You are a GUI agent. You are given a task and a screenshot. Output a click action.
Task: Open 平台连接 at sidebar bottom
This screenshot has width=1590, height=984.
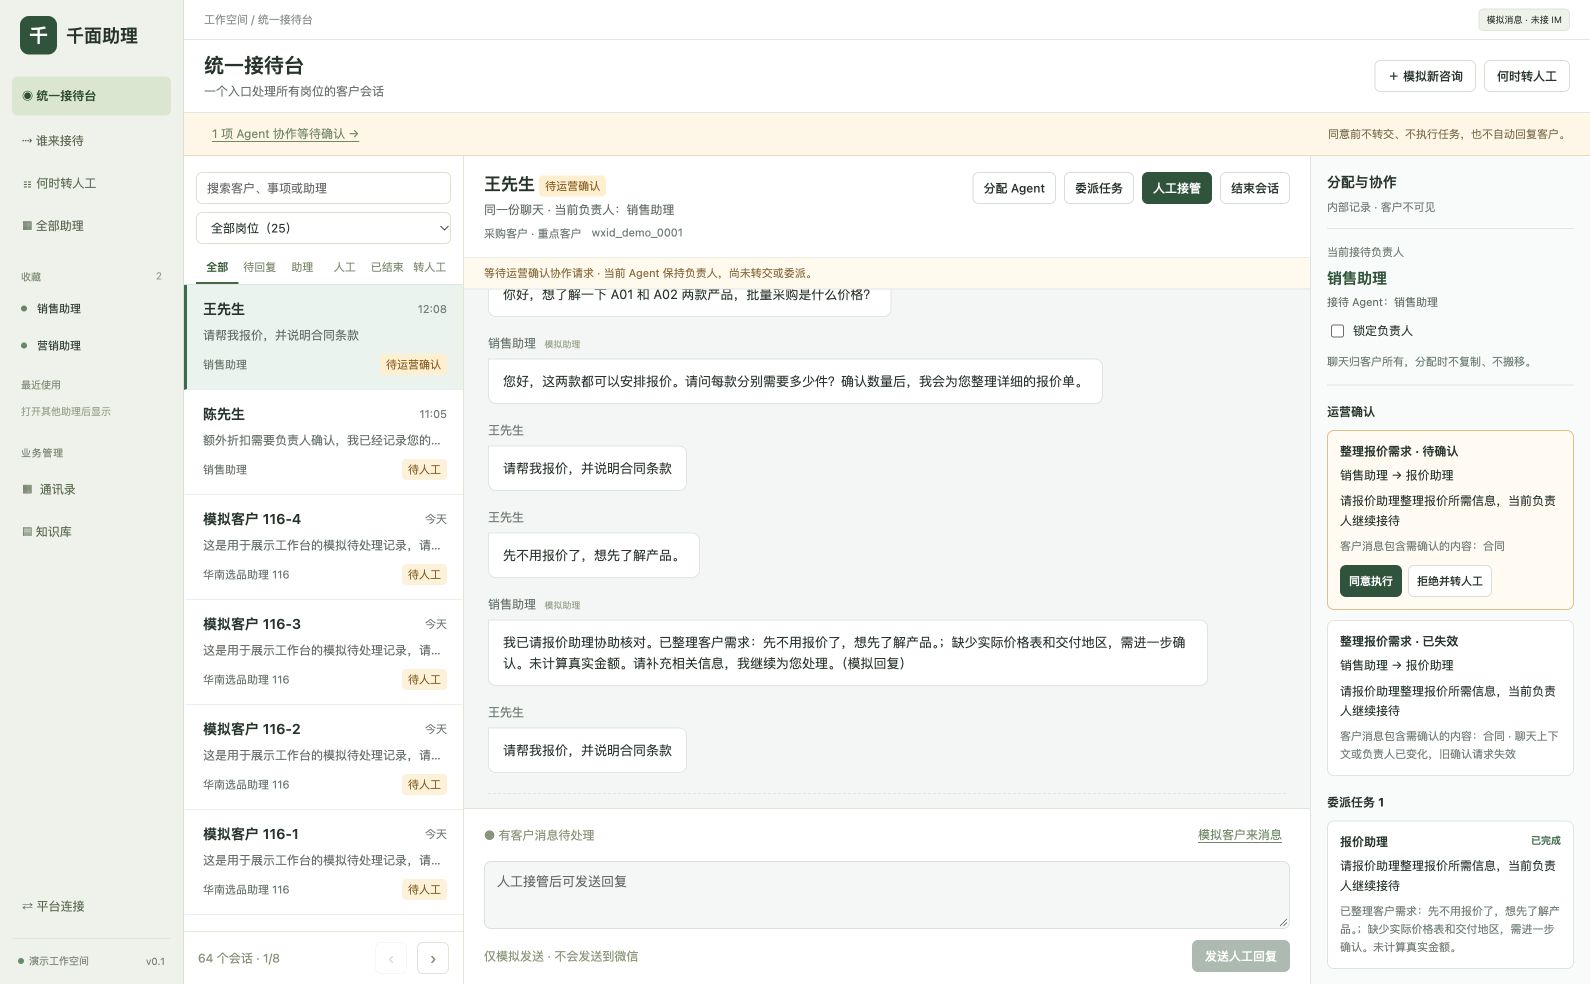pos(92,906)
